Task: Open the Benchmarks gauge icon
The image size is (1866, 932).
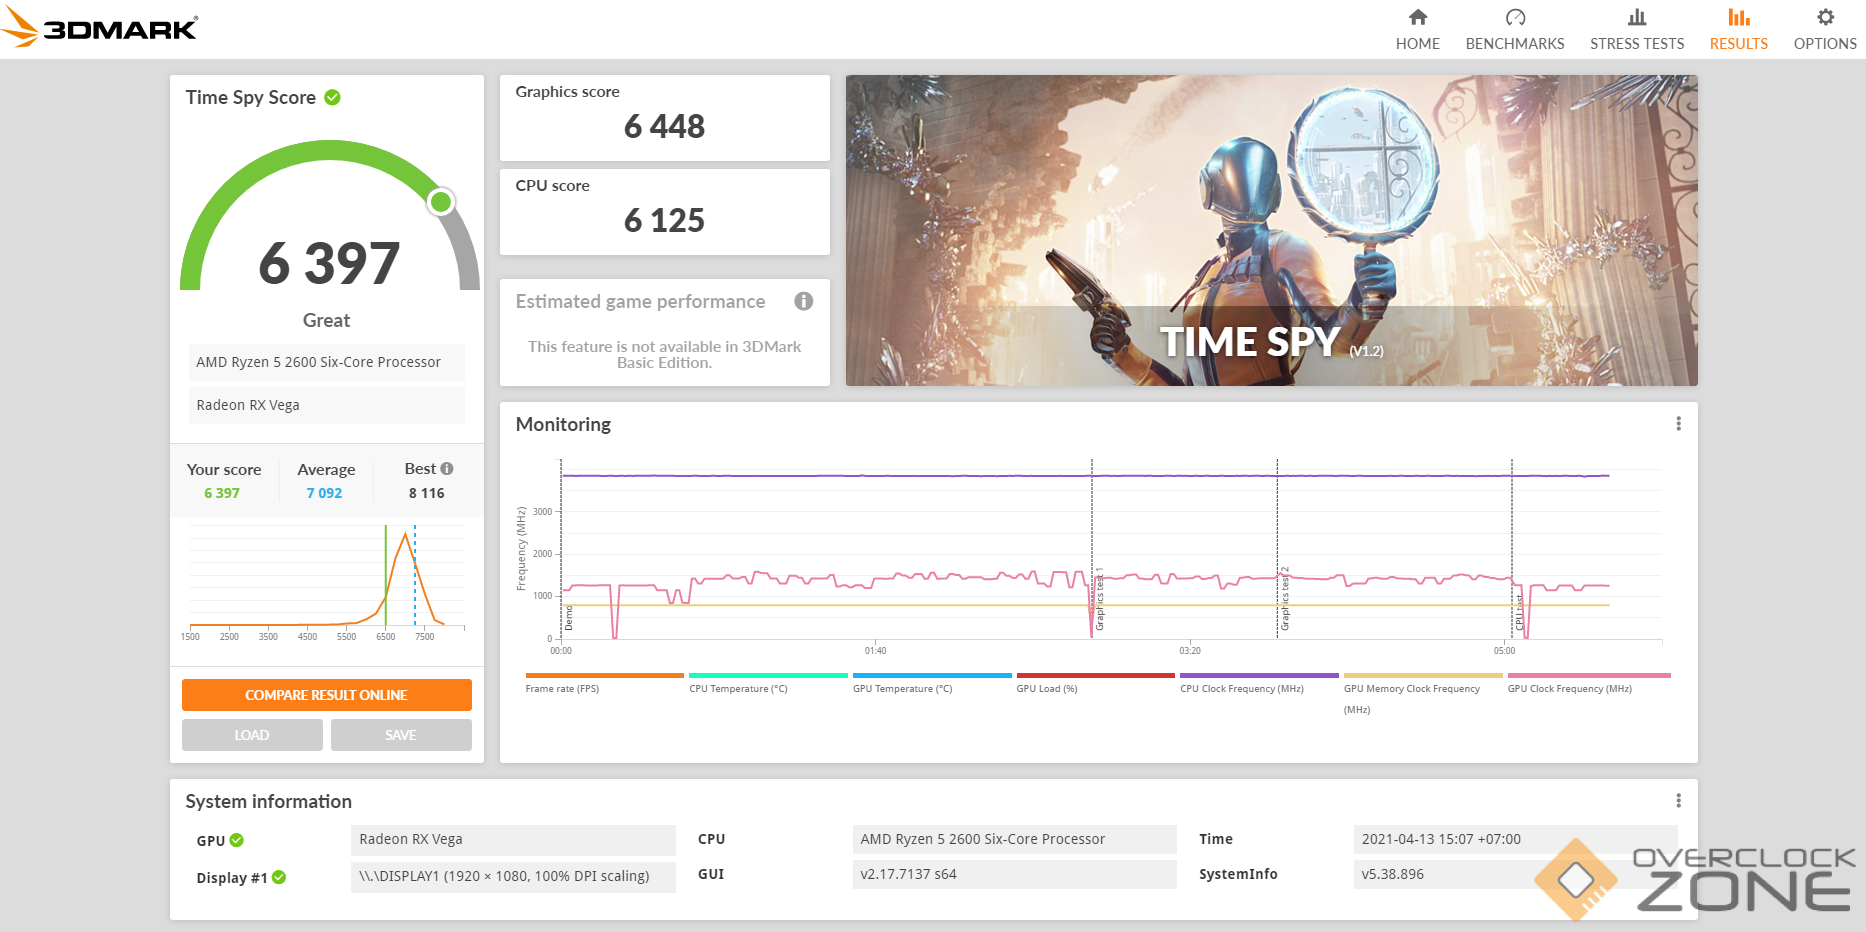Action: coord(1514,18)
